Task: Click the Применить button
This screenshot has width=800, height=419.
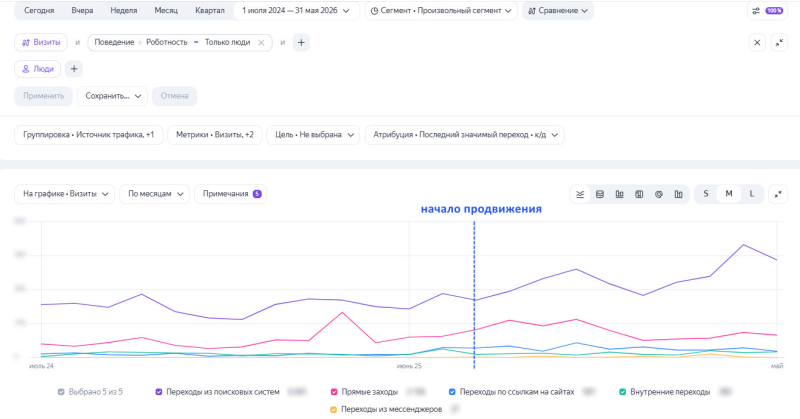Action: [x=43, y=96]
